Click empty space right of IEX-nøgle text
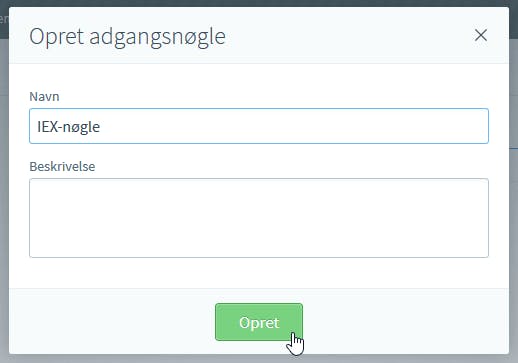 pos(293,127)
